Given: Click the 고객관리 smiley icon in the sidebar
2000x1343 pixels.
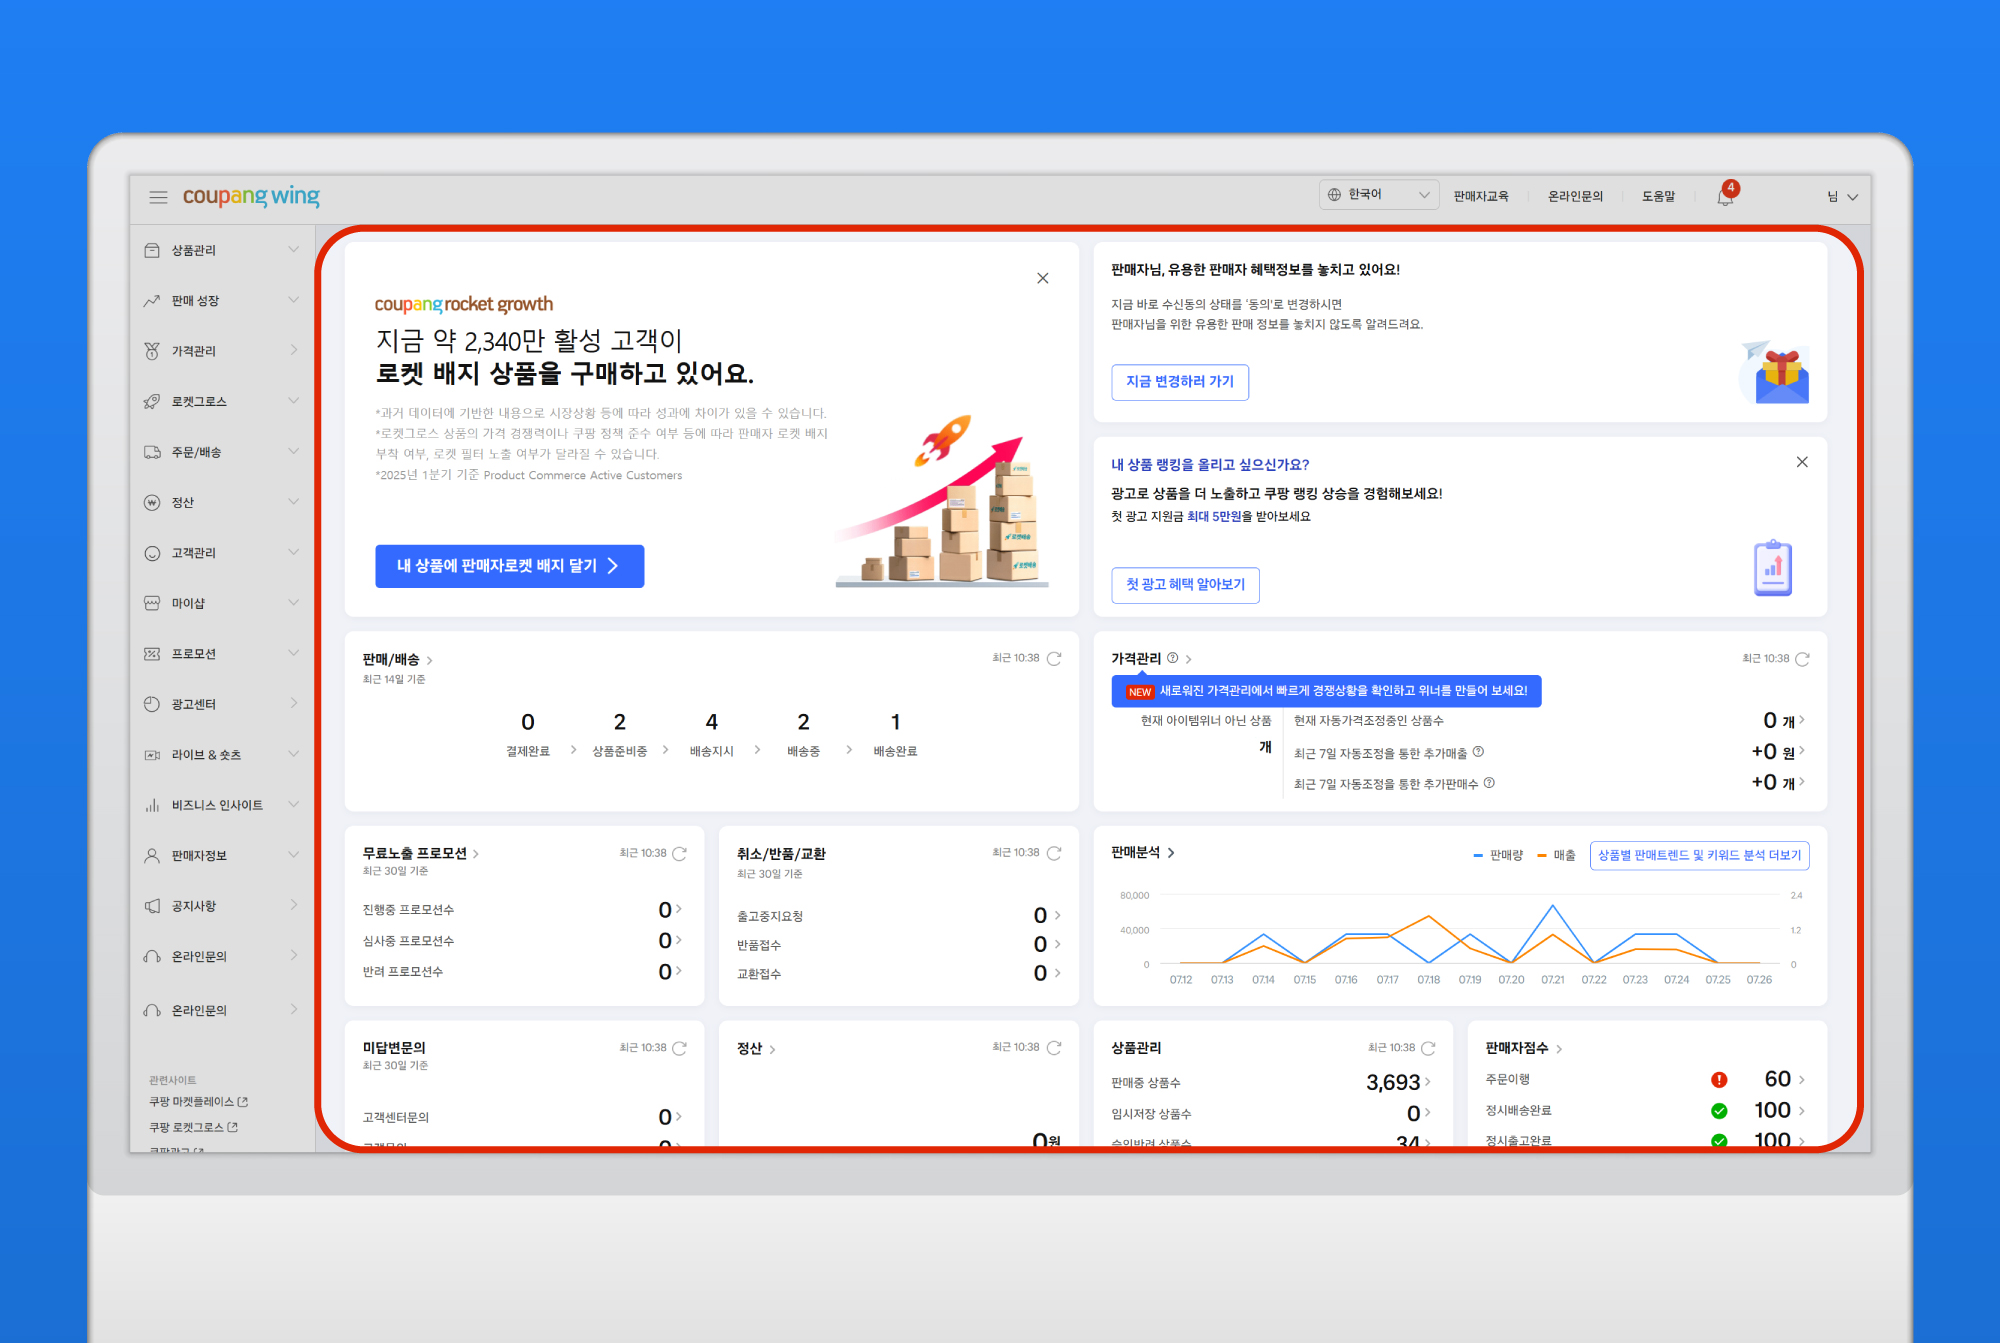Looking at the screenshot, I should (x=152, y=553).
